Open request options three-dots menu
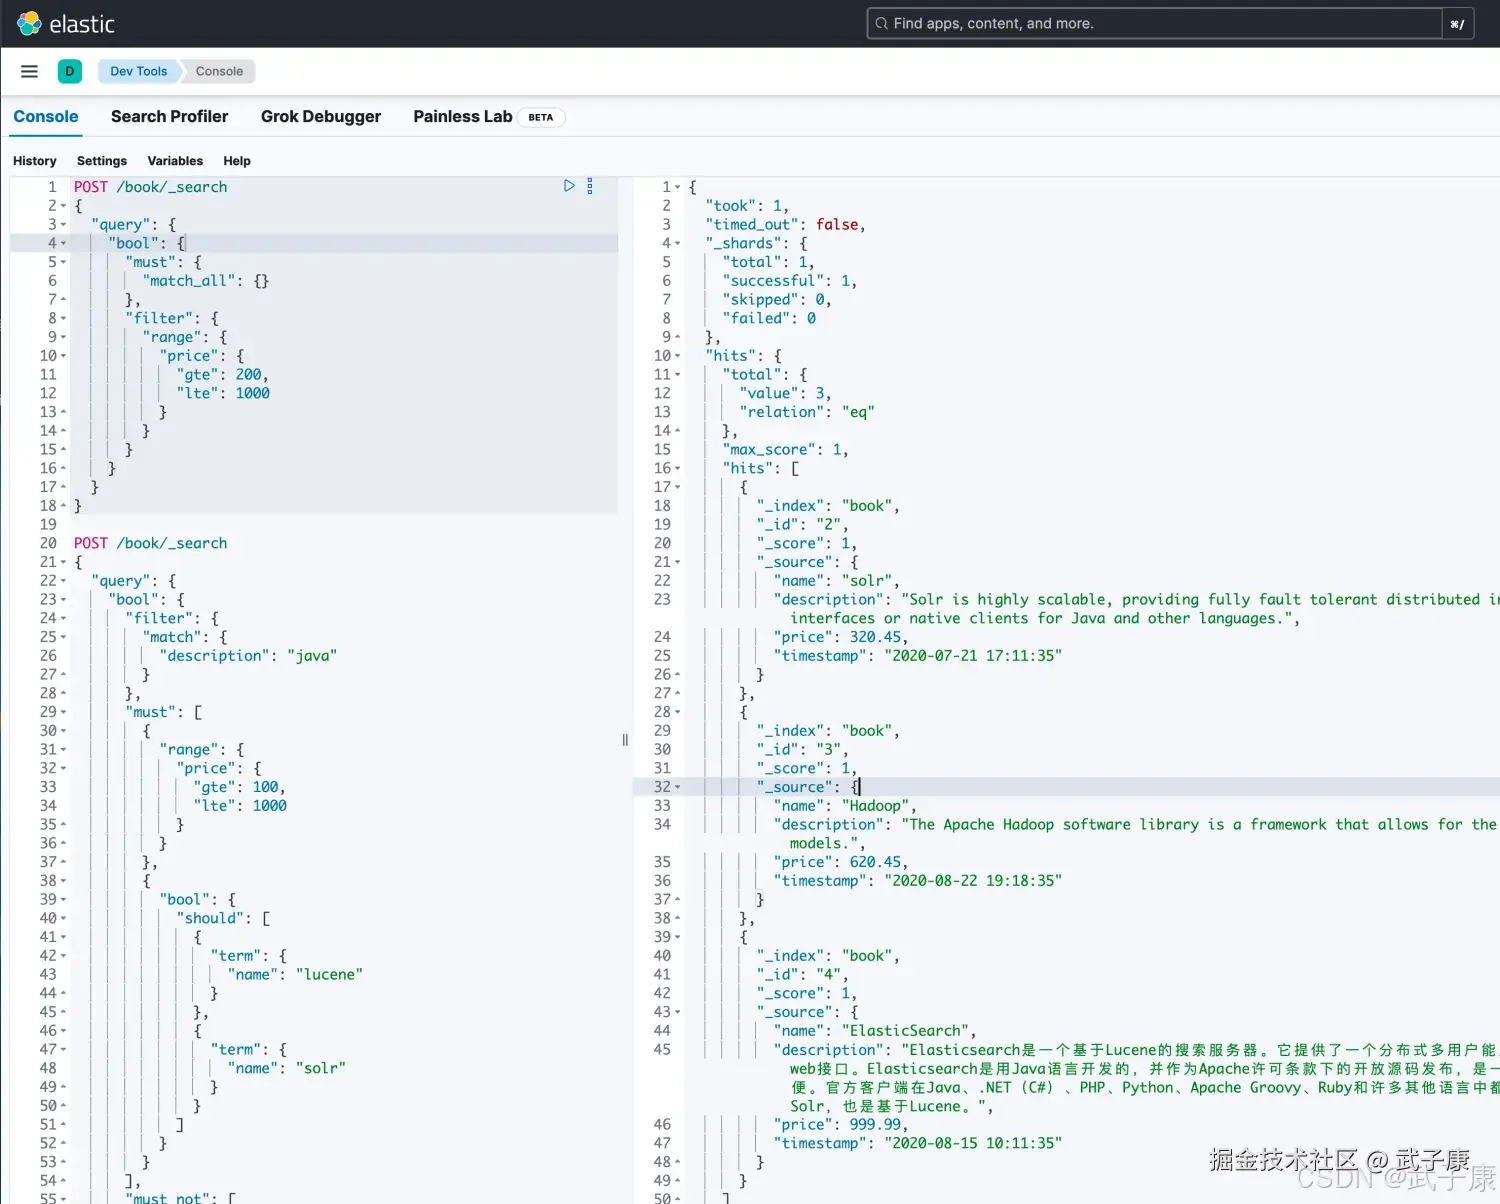The image size is (1500, 1204). point(590,186)
